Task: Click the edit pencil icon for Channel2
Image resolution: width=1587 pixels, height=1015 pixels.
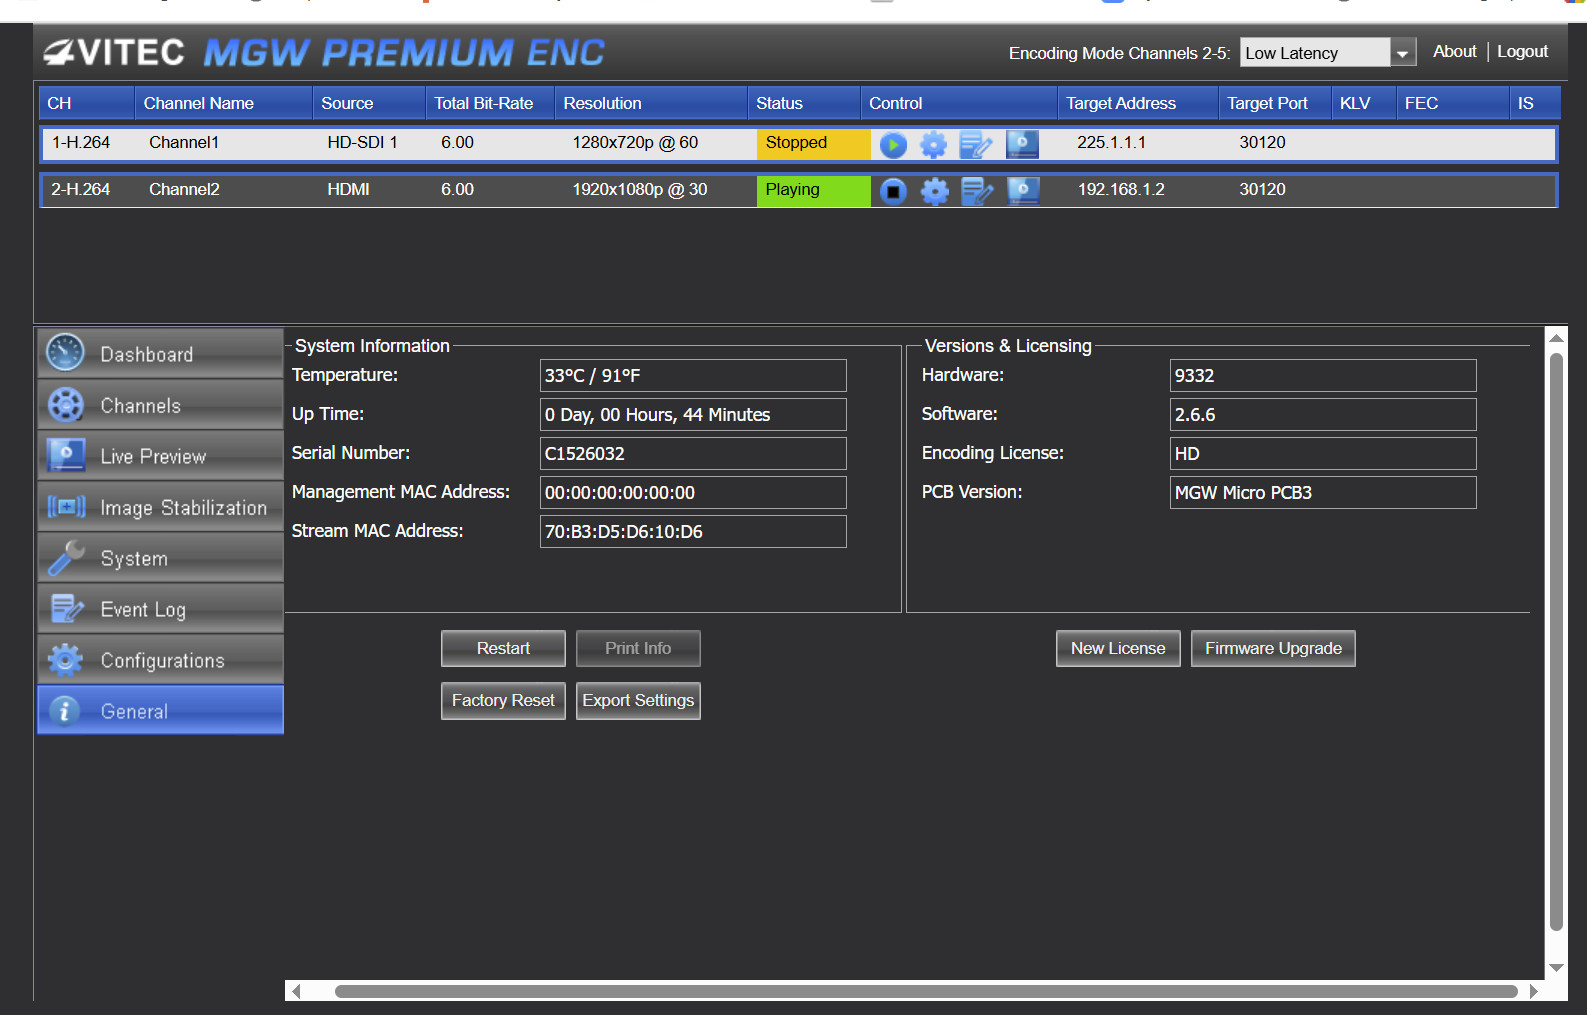Action: pyautogui.click(x=977, y=191)
